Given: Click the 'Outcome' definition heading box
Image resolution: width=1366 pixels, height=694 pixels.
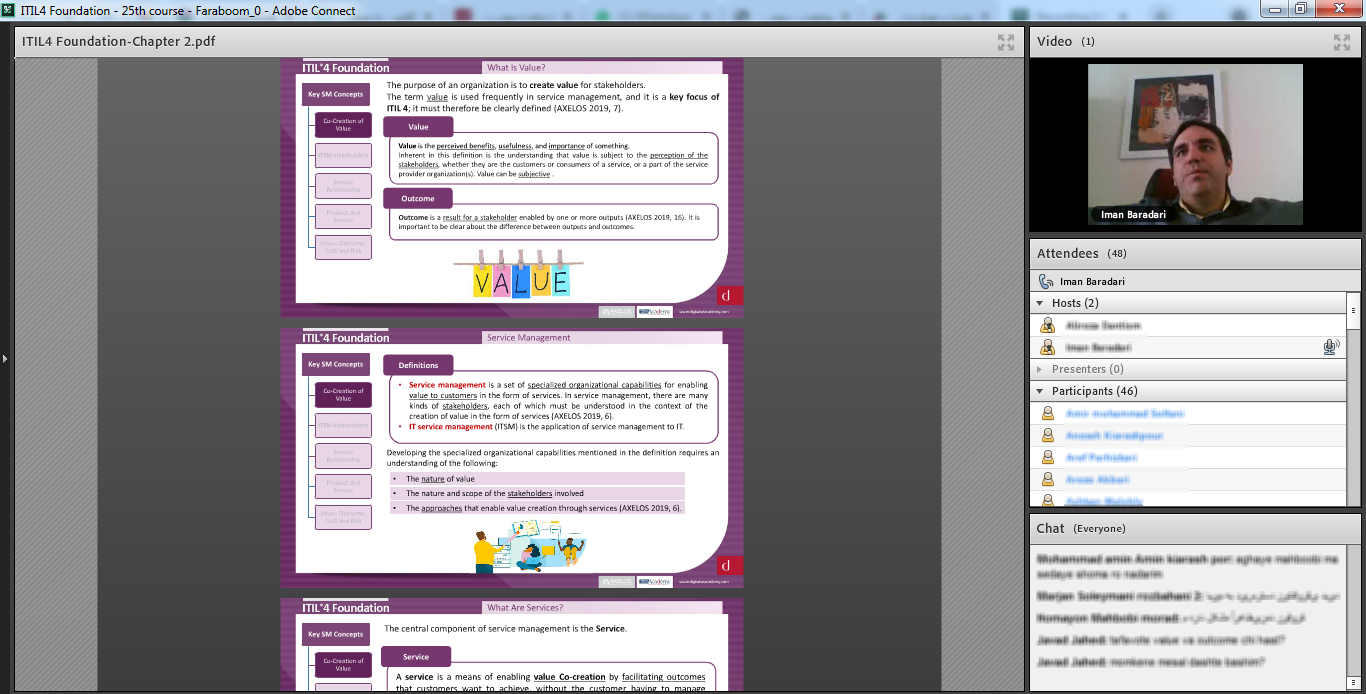Looking at the screenshot, I should pyautogui.click(x=418, y=198).
